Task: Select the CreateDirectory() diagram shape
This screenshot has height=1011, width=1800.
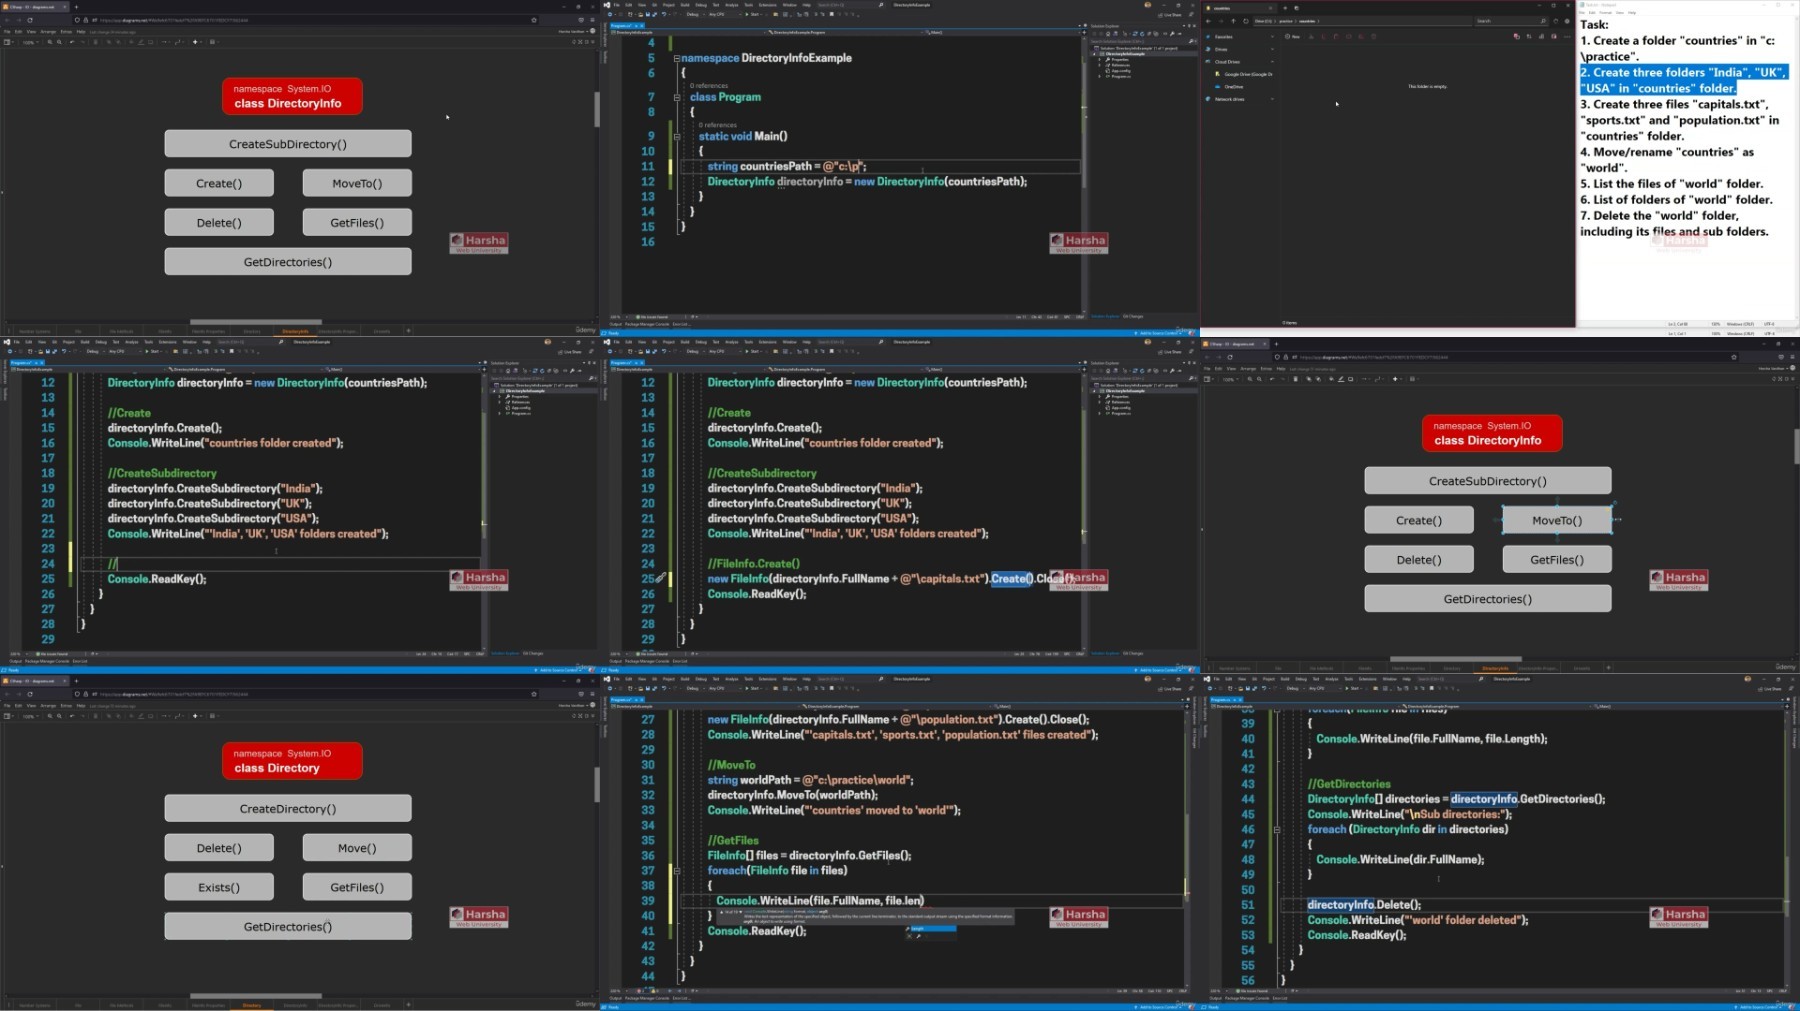Action: pos(288,808)
